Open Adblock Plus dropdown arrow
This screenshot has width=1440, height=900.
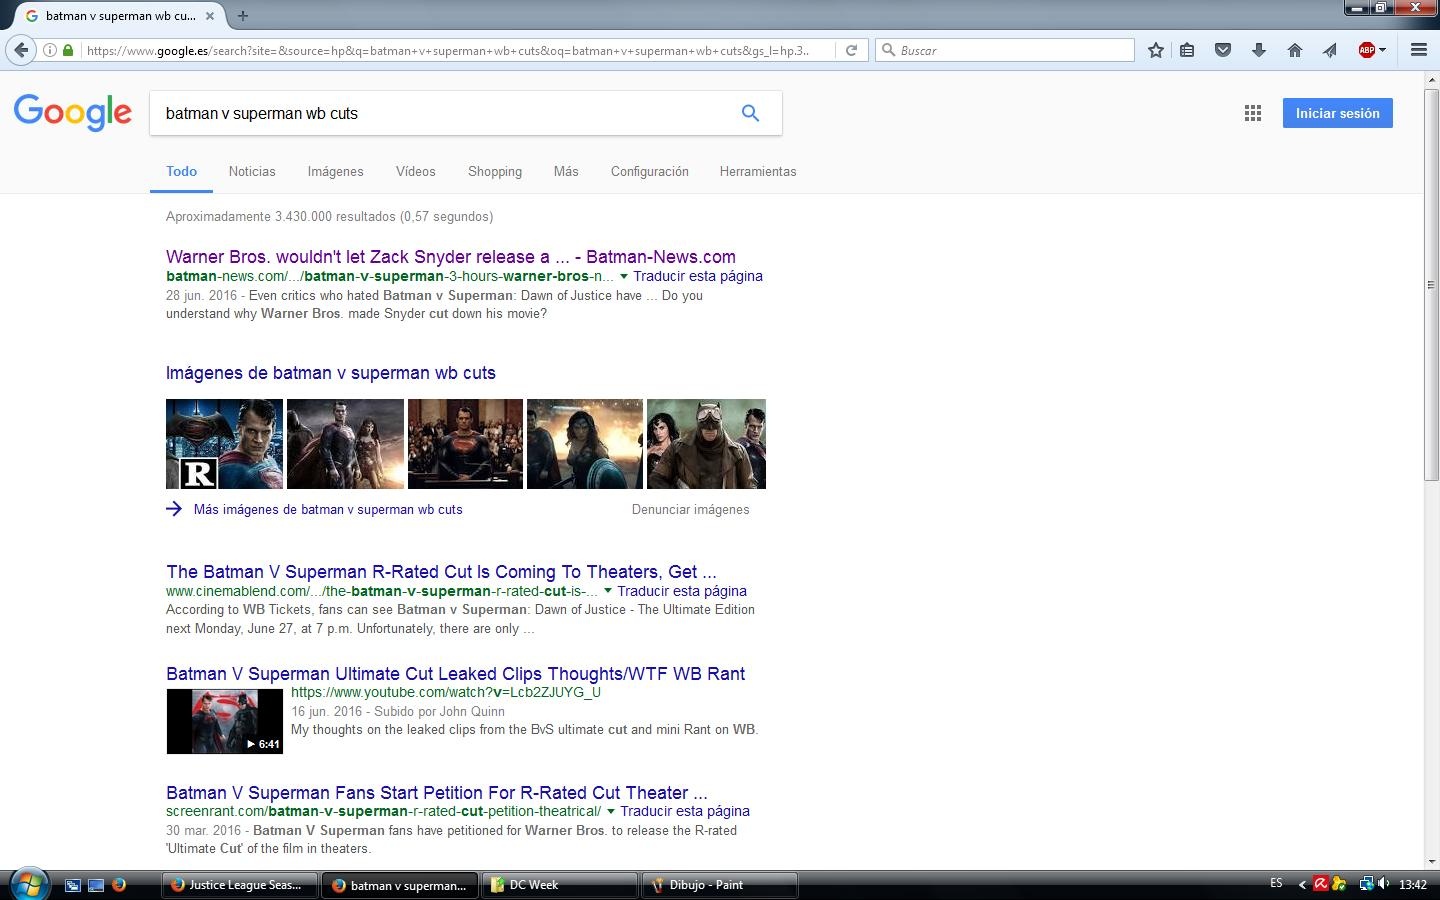1382,50
